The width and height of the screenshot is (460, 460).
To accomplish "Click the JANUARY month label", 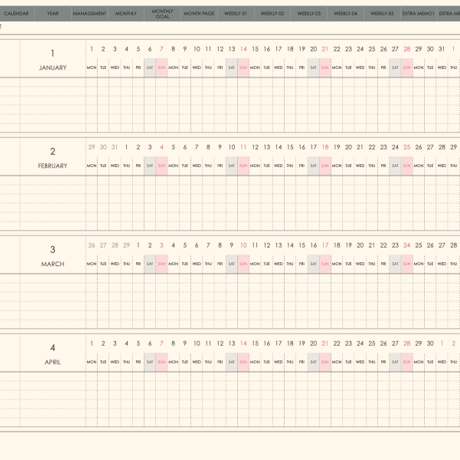I will [x=53, y=68].
